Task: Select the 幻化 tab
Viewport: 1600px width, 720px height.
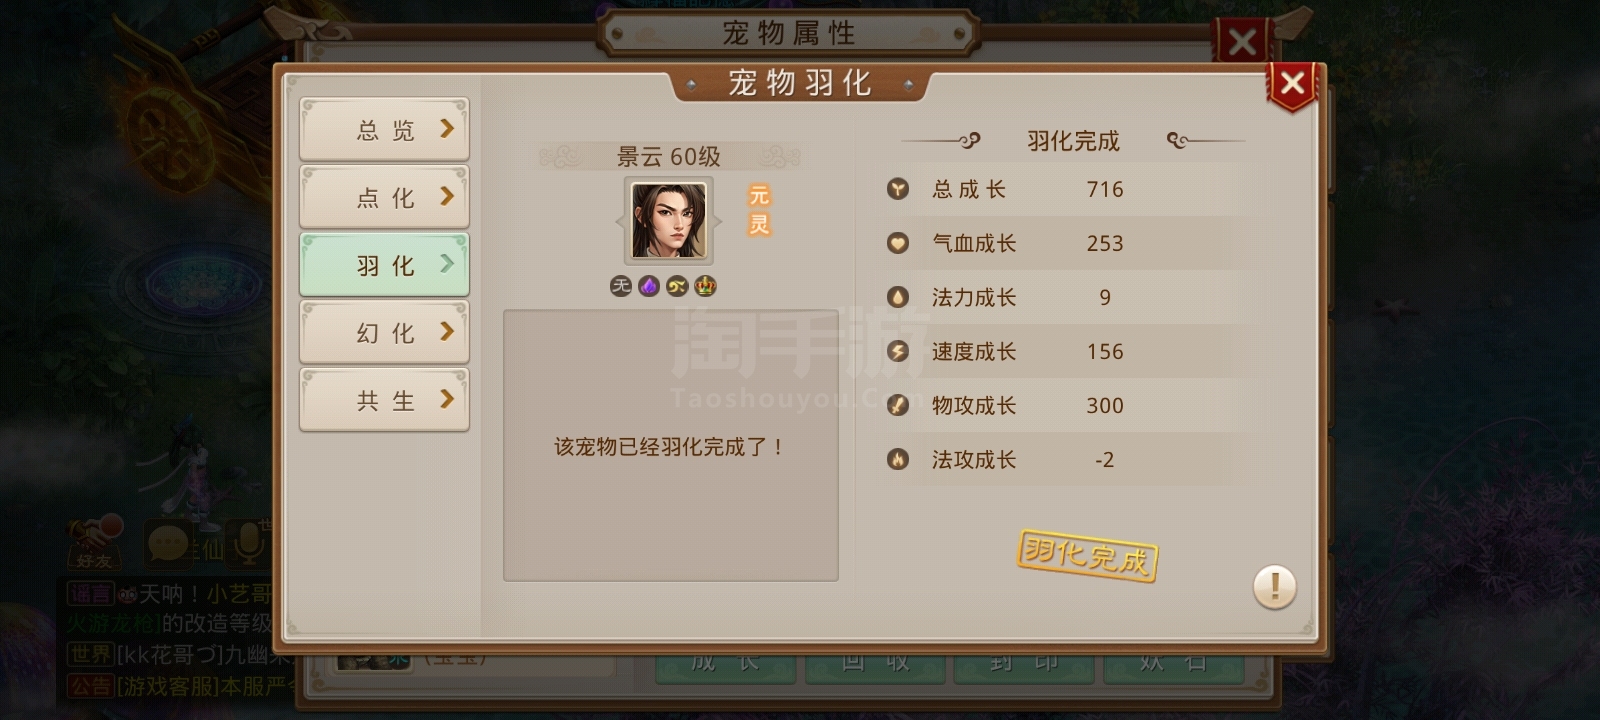Action: pos(384,332)
